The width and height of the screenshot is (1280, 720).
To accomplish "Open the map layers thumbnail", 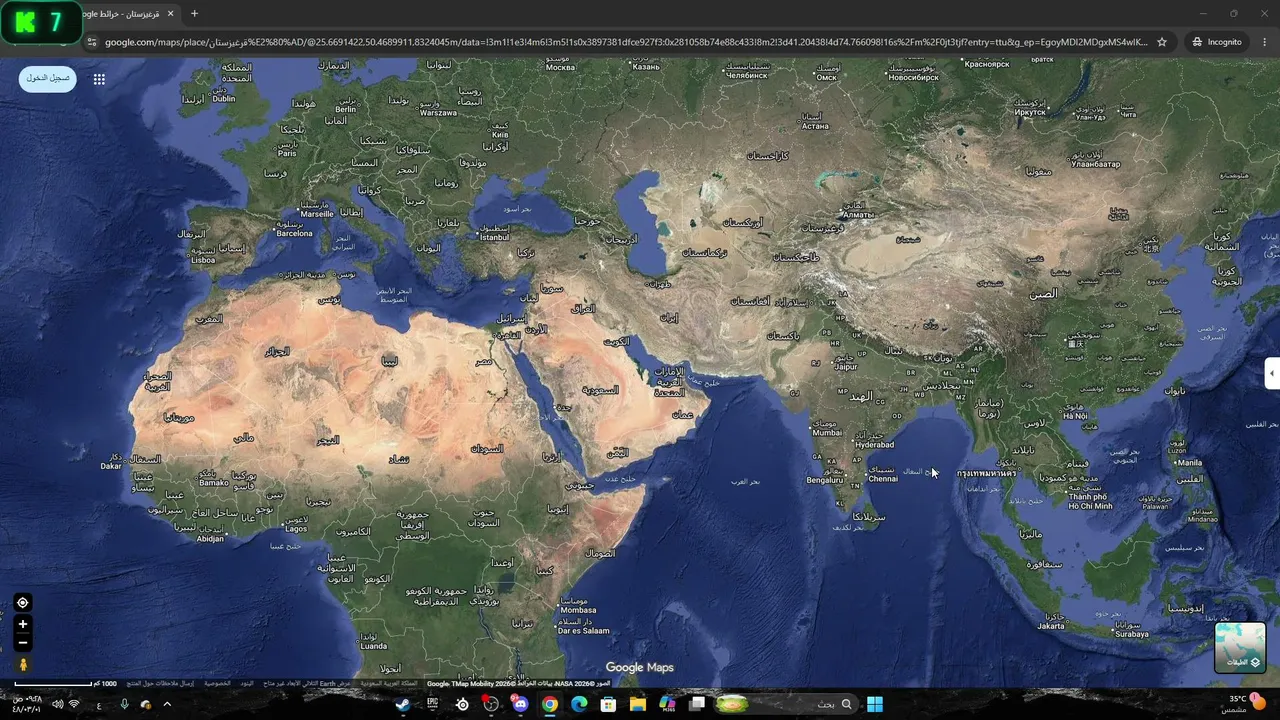I will click(1240, 647).
